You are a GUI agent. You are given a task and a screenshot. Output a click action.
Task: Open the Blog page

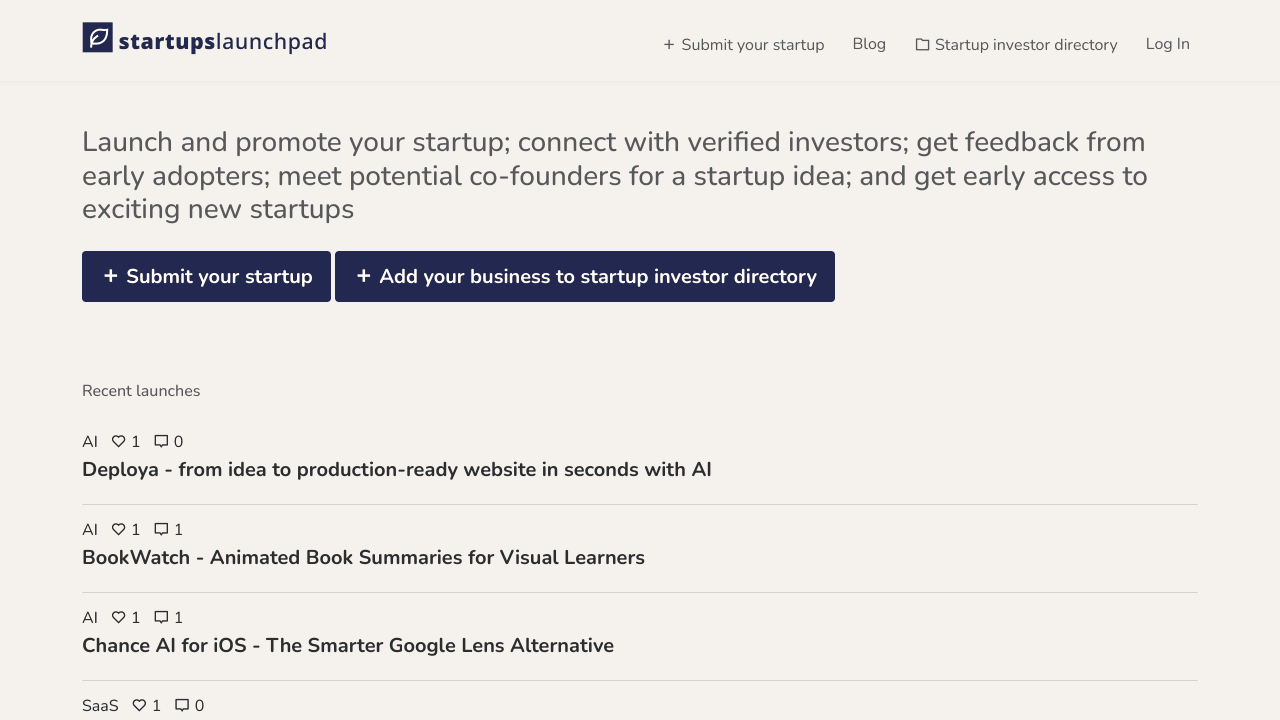868,44
